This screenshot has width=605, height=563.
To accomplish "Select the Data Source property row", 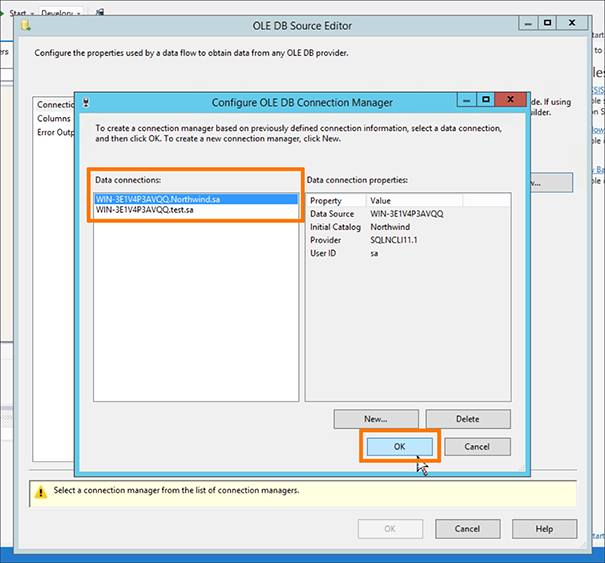I will coord(408,214).
